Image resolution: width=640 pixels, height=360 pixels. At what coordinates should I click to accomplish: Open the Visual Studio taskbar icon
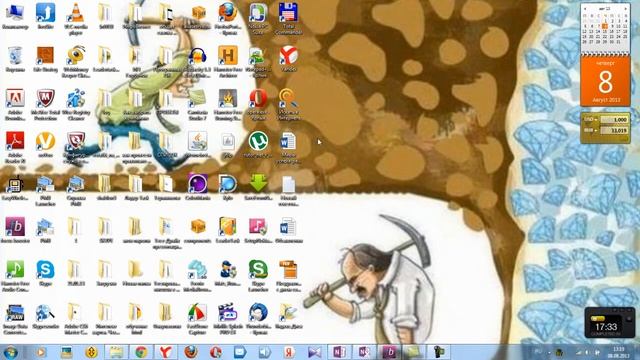[x=314, y=352]
